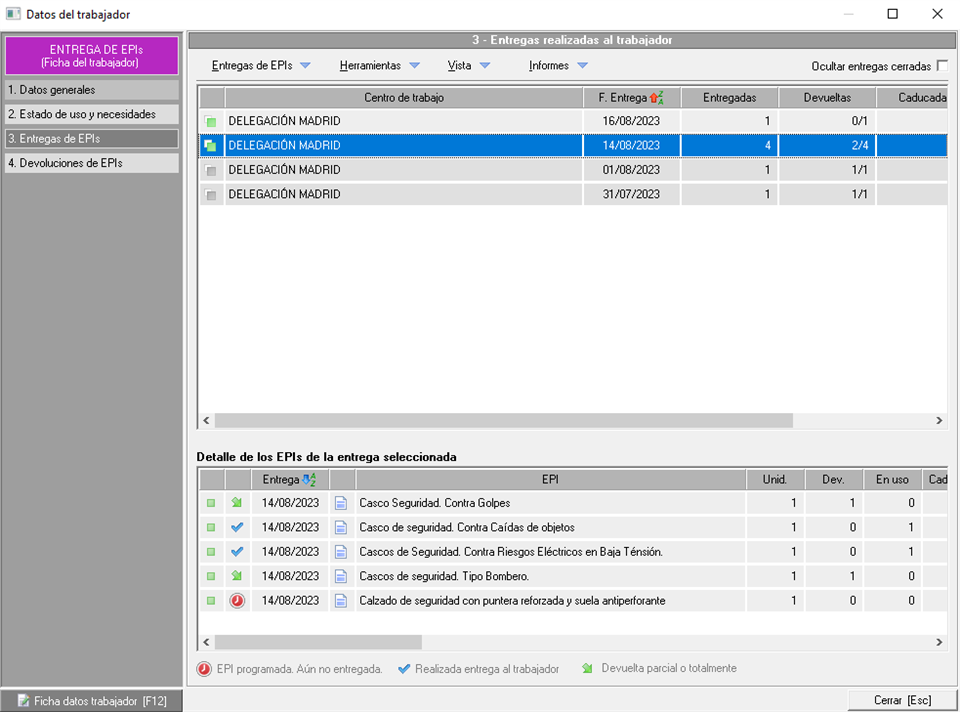Image resolution: width=960 pixels, height=712 pixels.
Task: Open the document icon for Cascos de seguridad Tipo Bombero
Action: pos(342,576)
